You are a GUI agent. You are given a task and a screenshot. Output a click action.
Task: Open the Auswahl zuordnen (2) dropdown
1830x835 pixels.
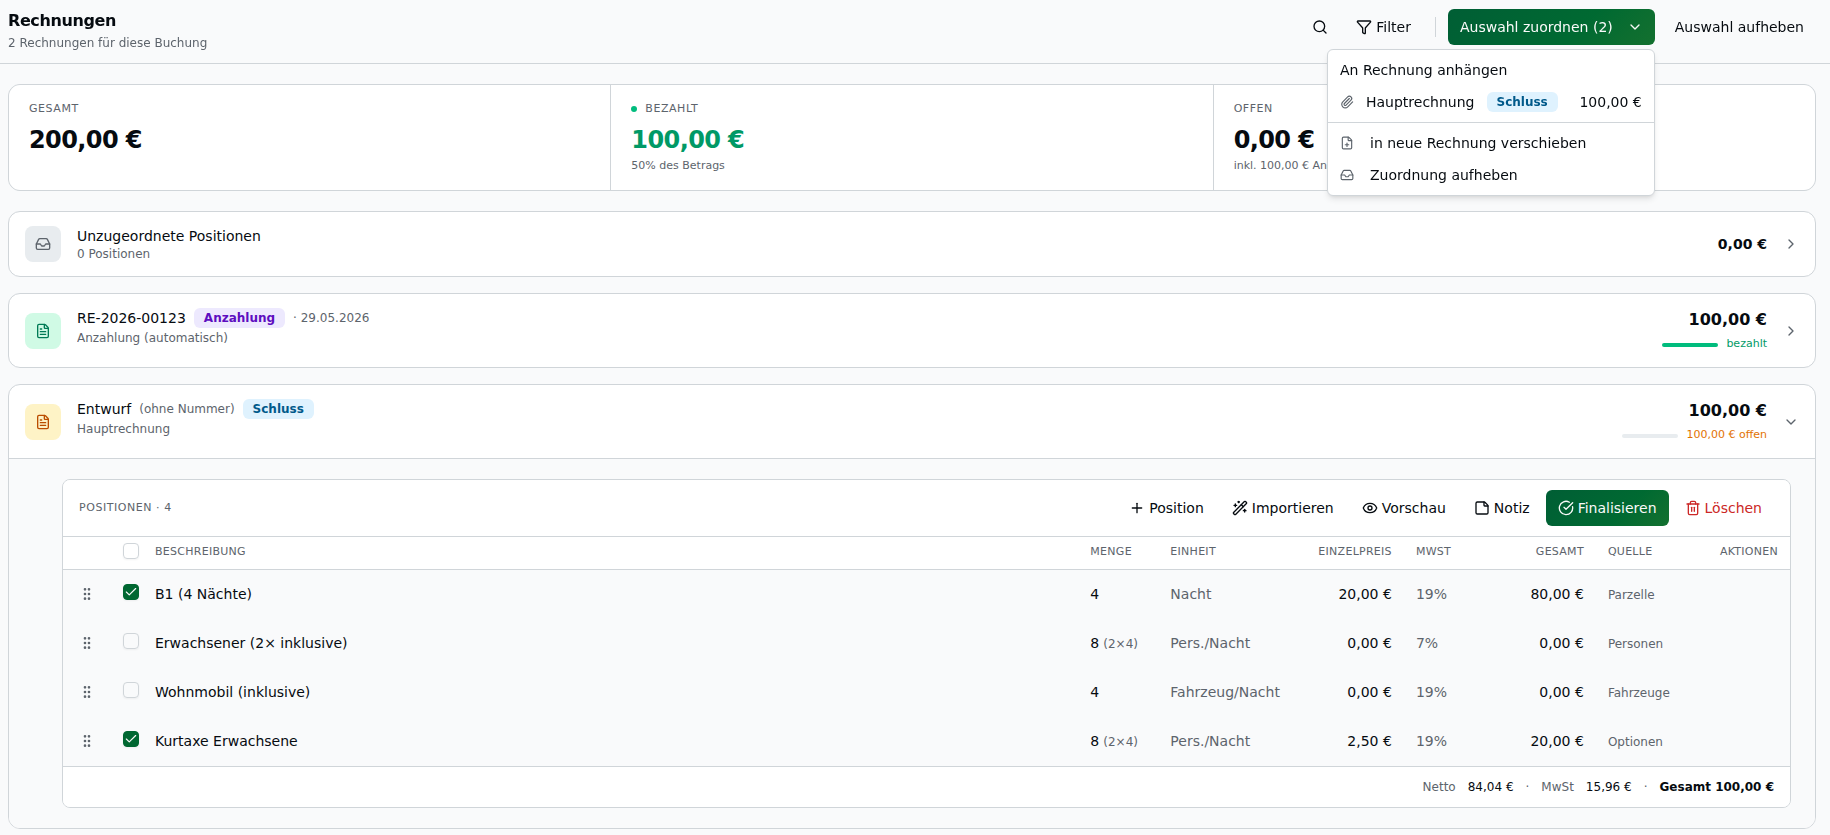tap(1551, 27)
